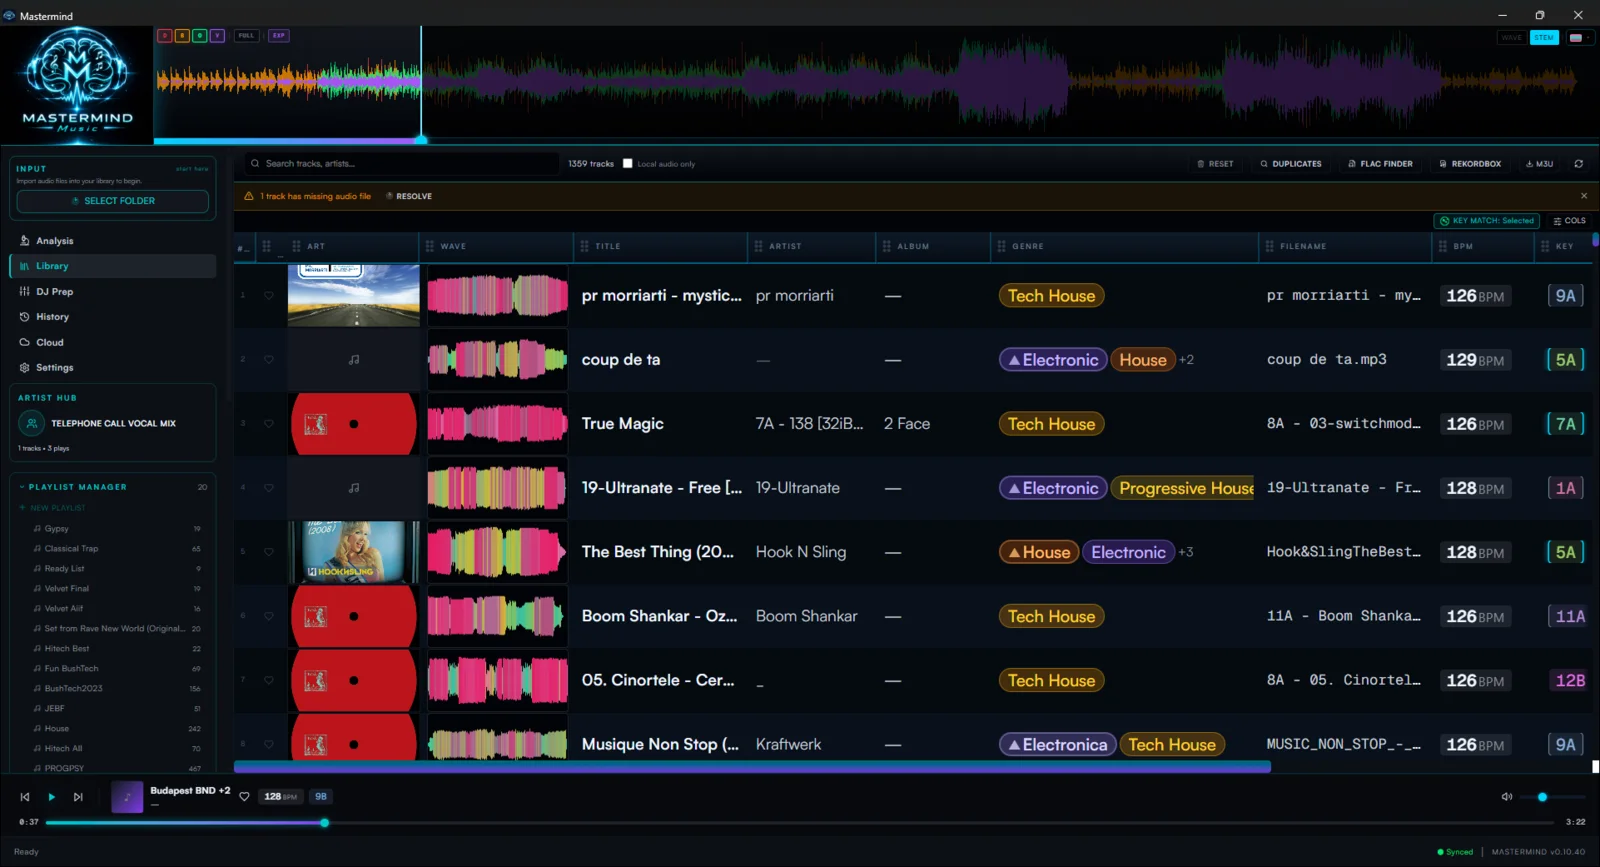Click the orange B stem button
Viewport: 1600px width, 867px height.
click(x=182, y=36)
